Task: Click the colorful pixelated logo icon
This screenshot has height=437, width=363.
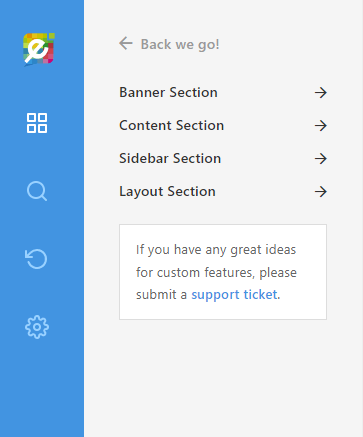Action: (39, 49)
